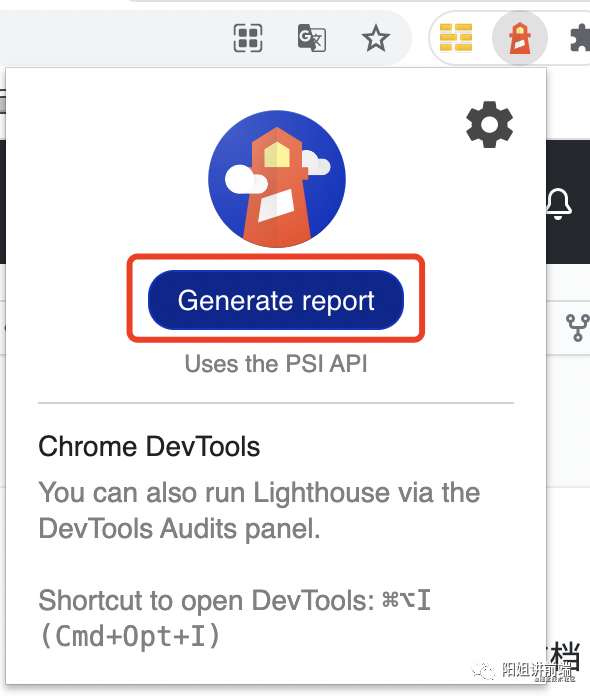Click the 'Chrome DevTools' heading

coord(149,446)
